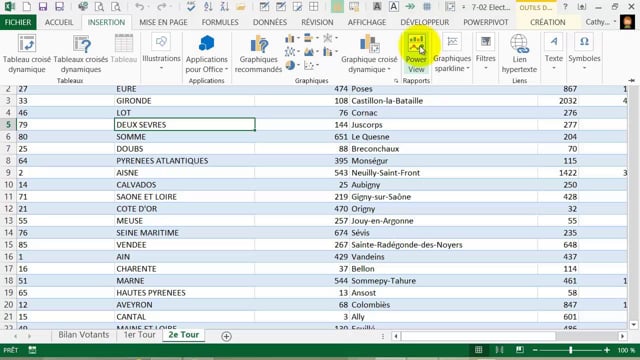
Task: Open the Graphiques dialog launcher
Action: (396, 81)
